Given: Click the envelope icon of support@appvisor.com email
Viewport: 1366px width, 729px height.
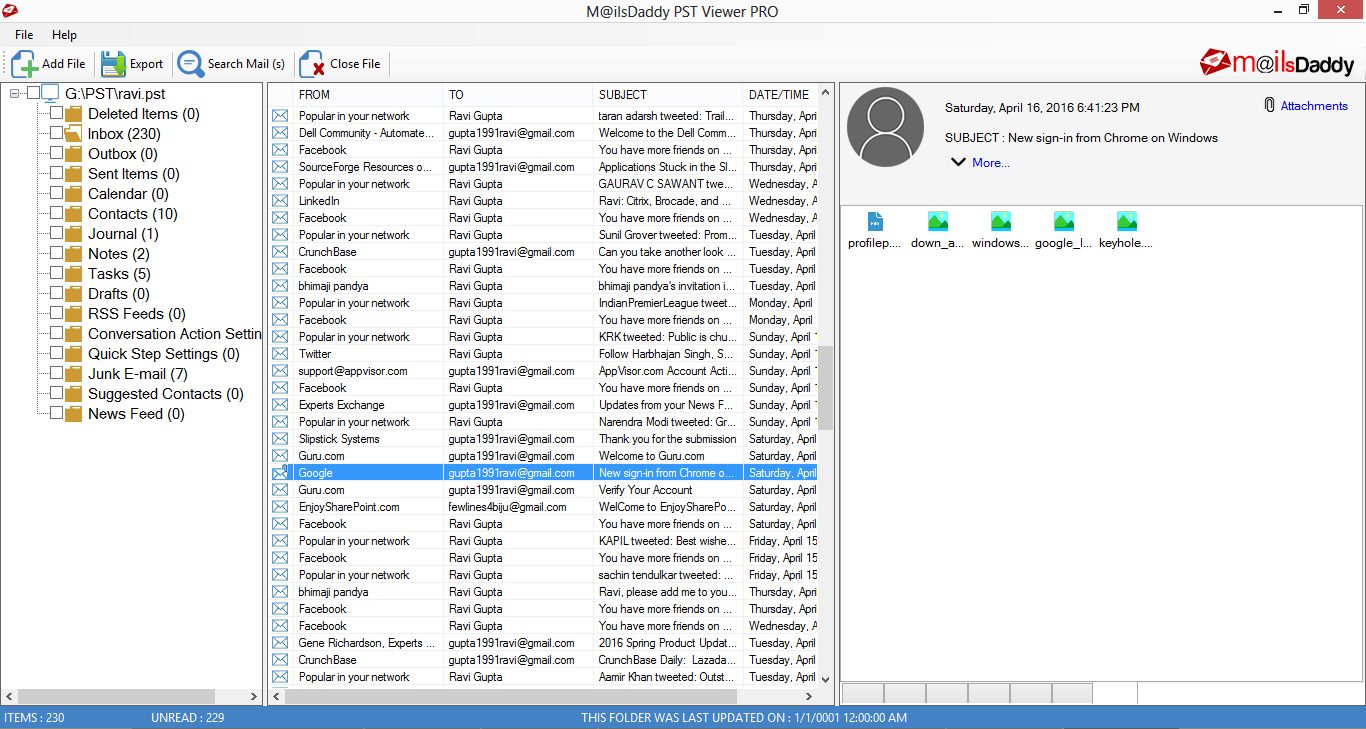Looking at the screenshot, I should click(x=280, y=371).
